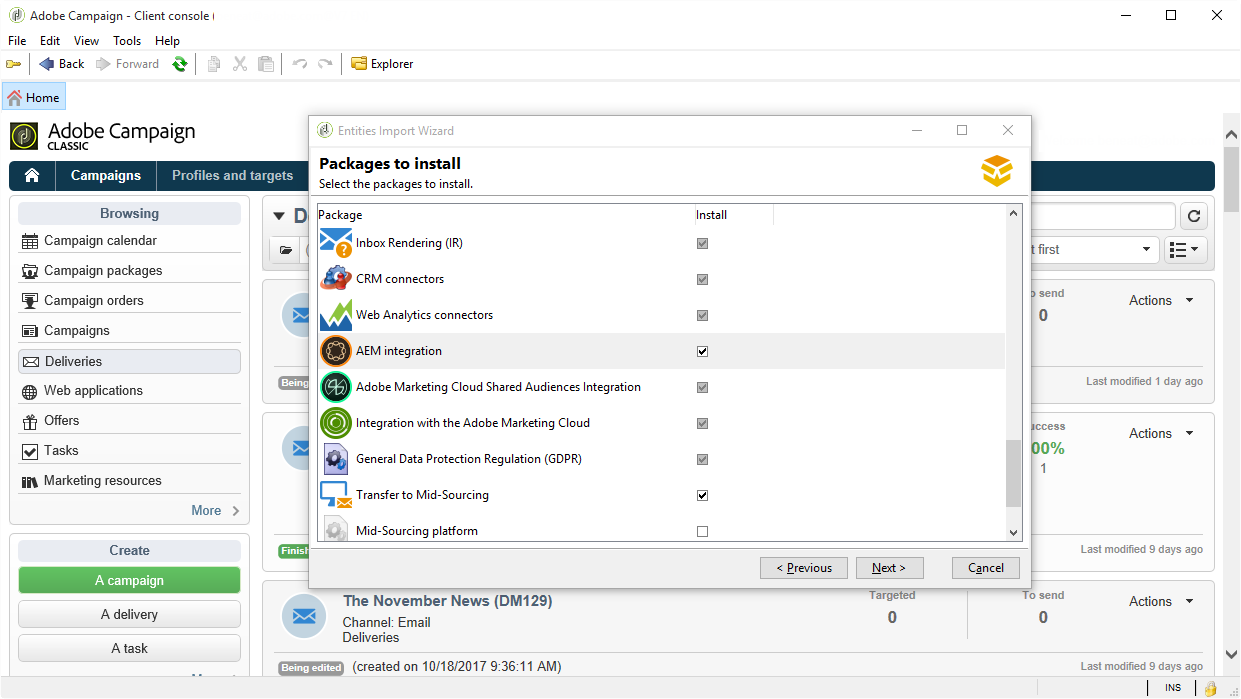Open the View menu
This screenshot has height=699, width=1241.
coord(86,41)
